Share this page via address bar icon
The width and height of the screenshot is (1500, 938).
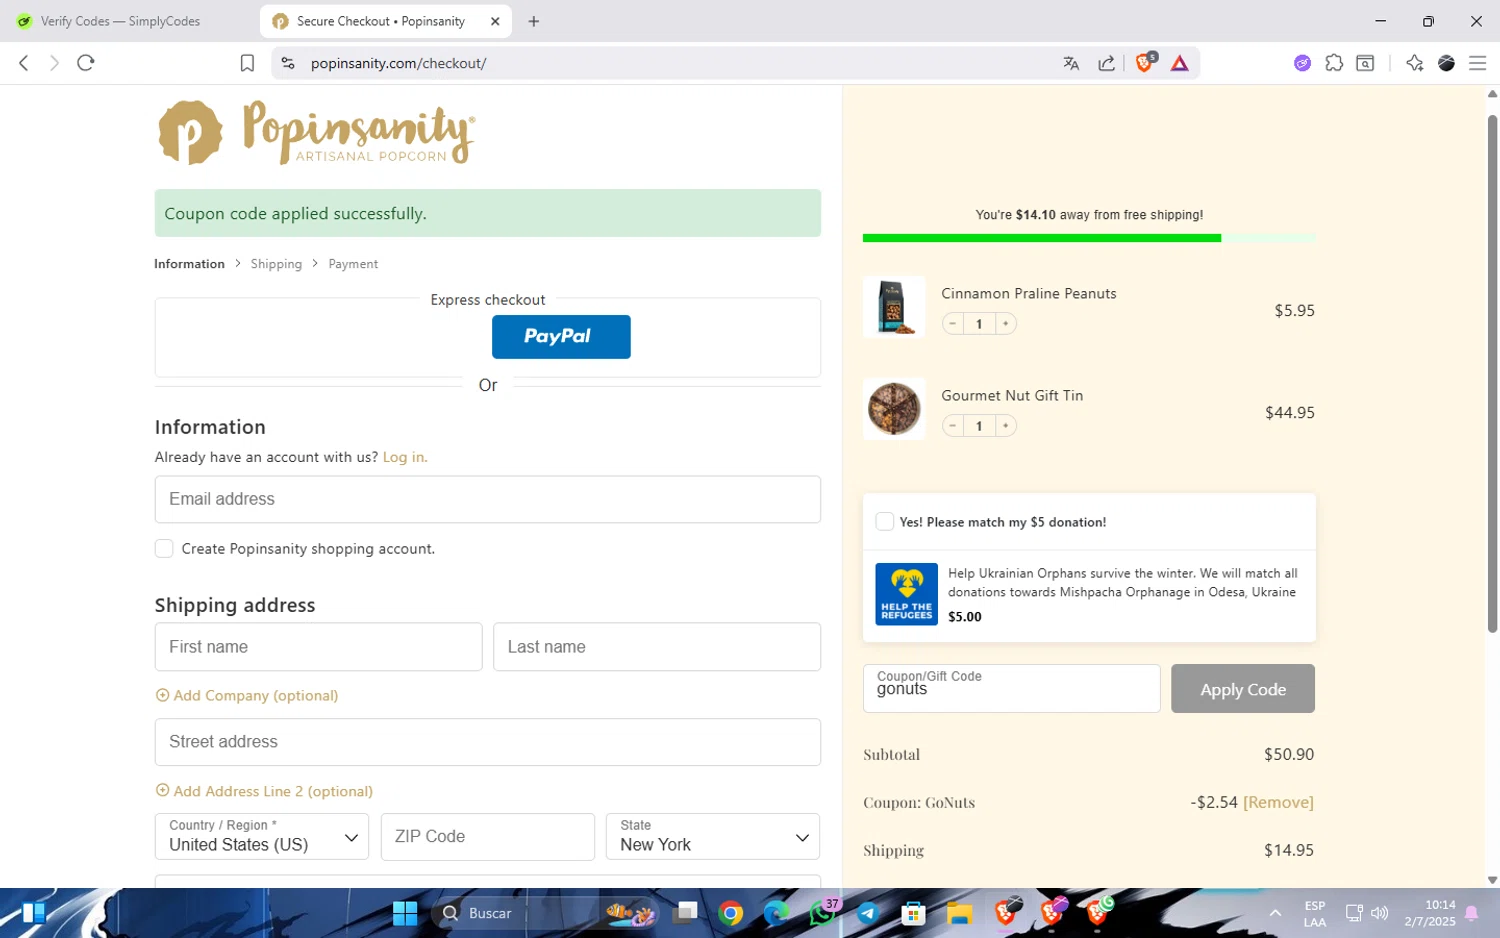1106,63
